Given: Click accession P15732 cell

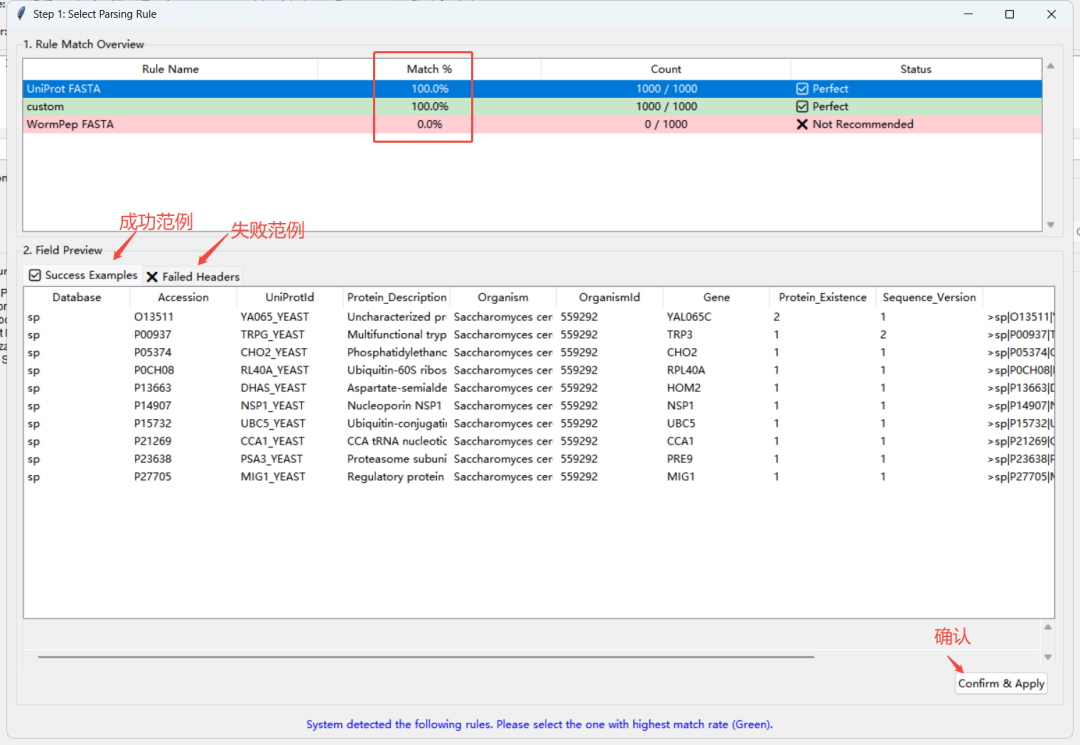Looking at the screenshot, I should coord(153,423).
